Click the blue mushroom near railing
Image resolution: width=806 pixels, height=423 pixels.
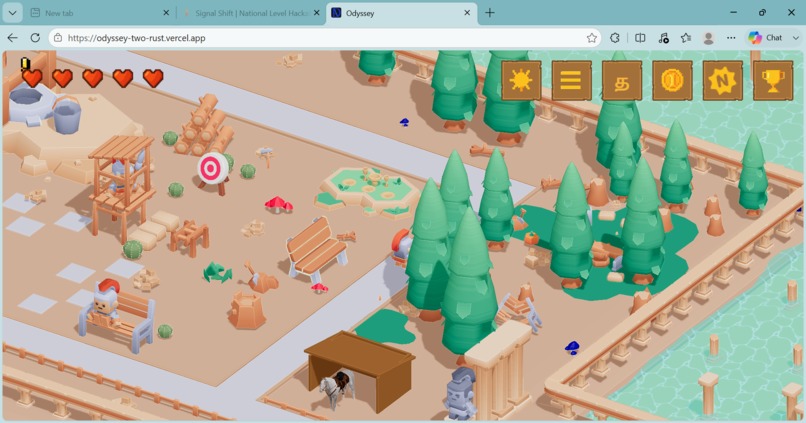[572, 348]
